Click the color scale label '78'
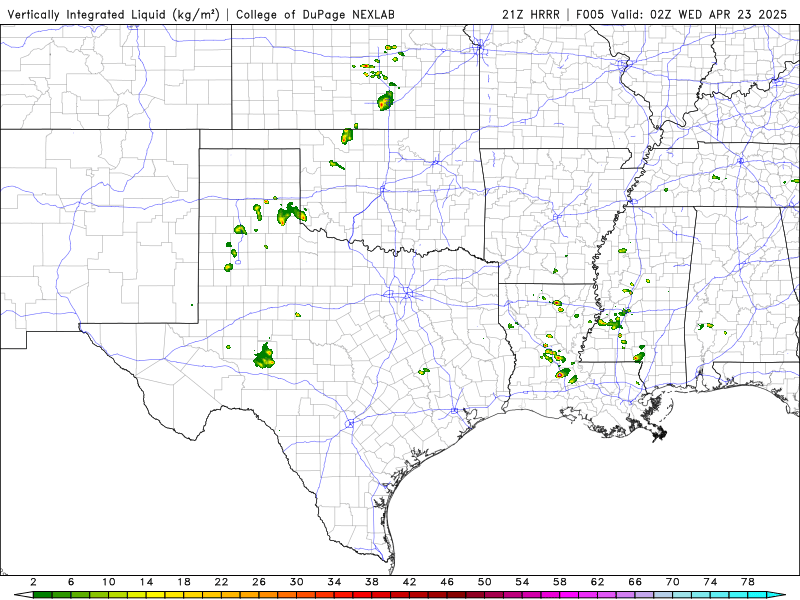 [748, 582]
